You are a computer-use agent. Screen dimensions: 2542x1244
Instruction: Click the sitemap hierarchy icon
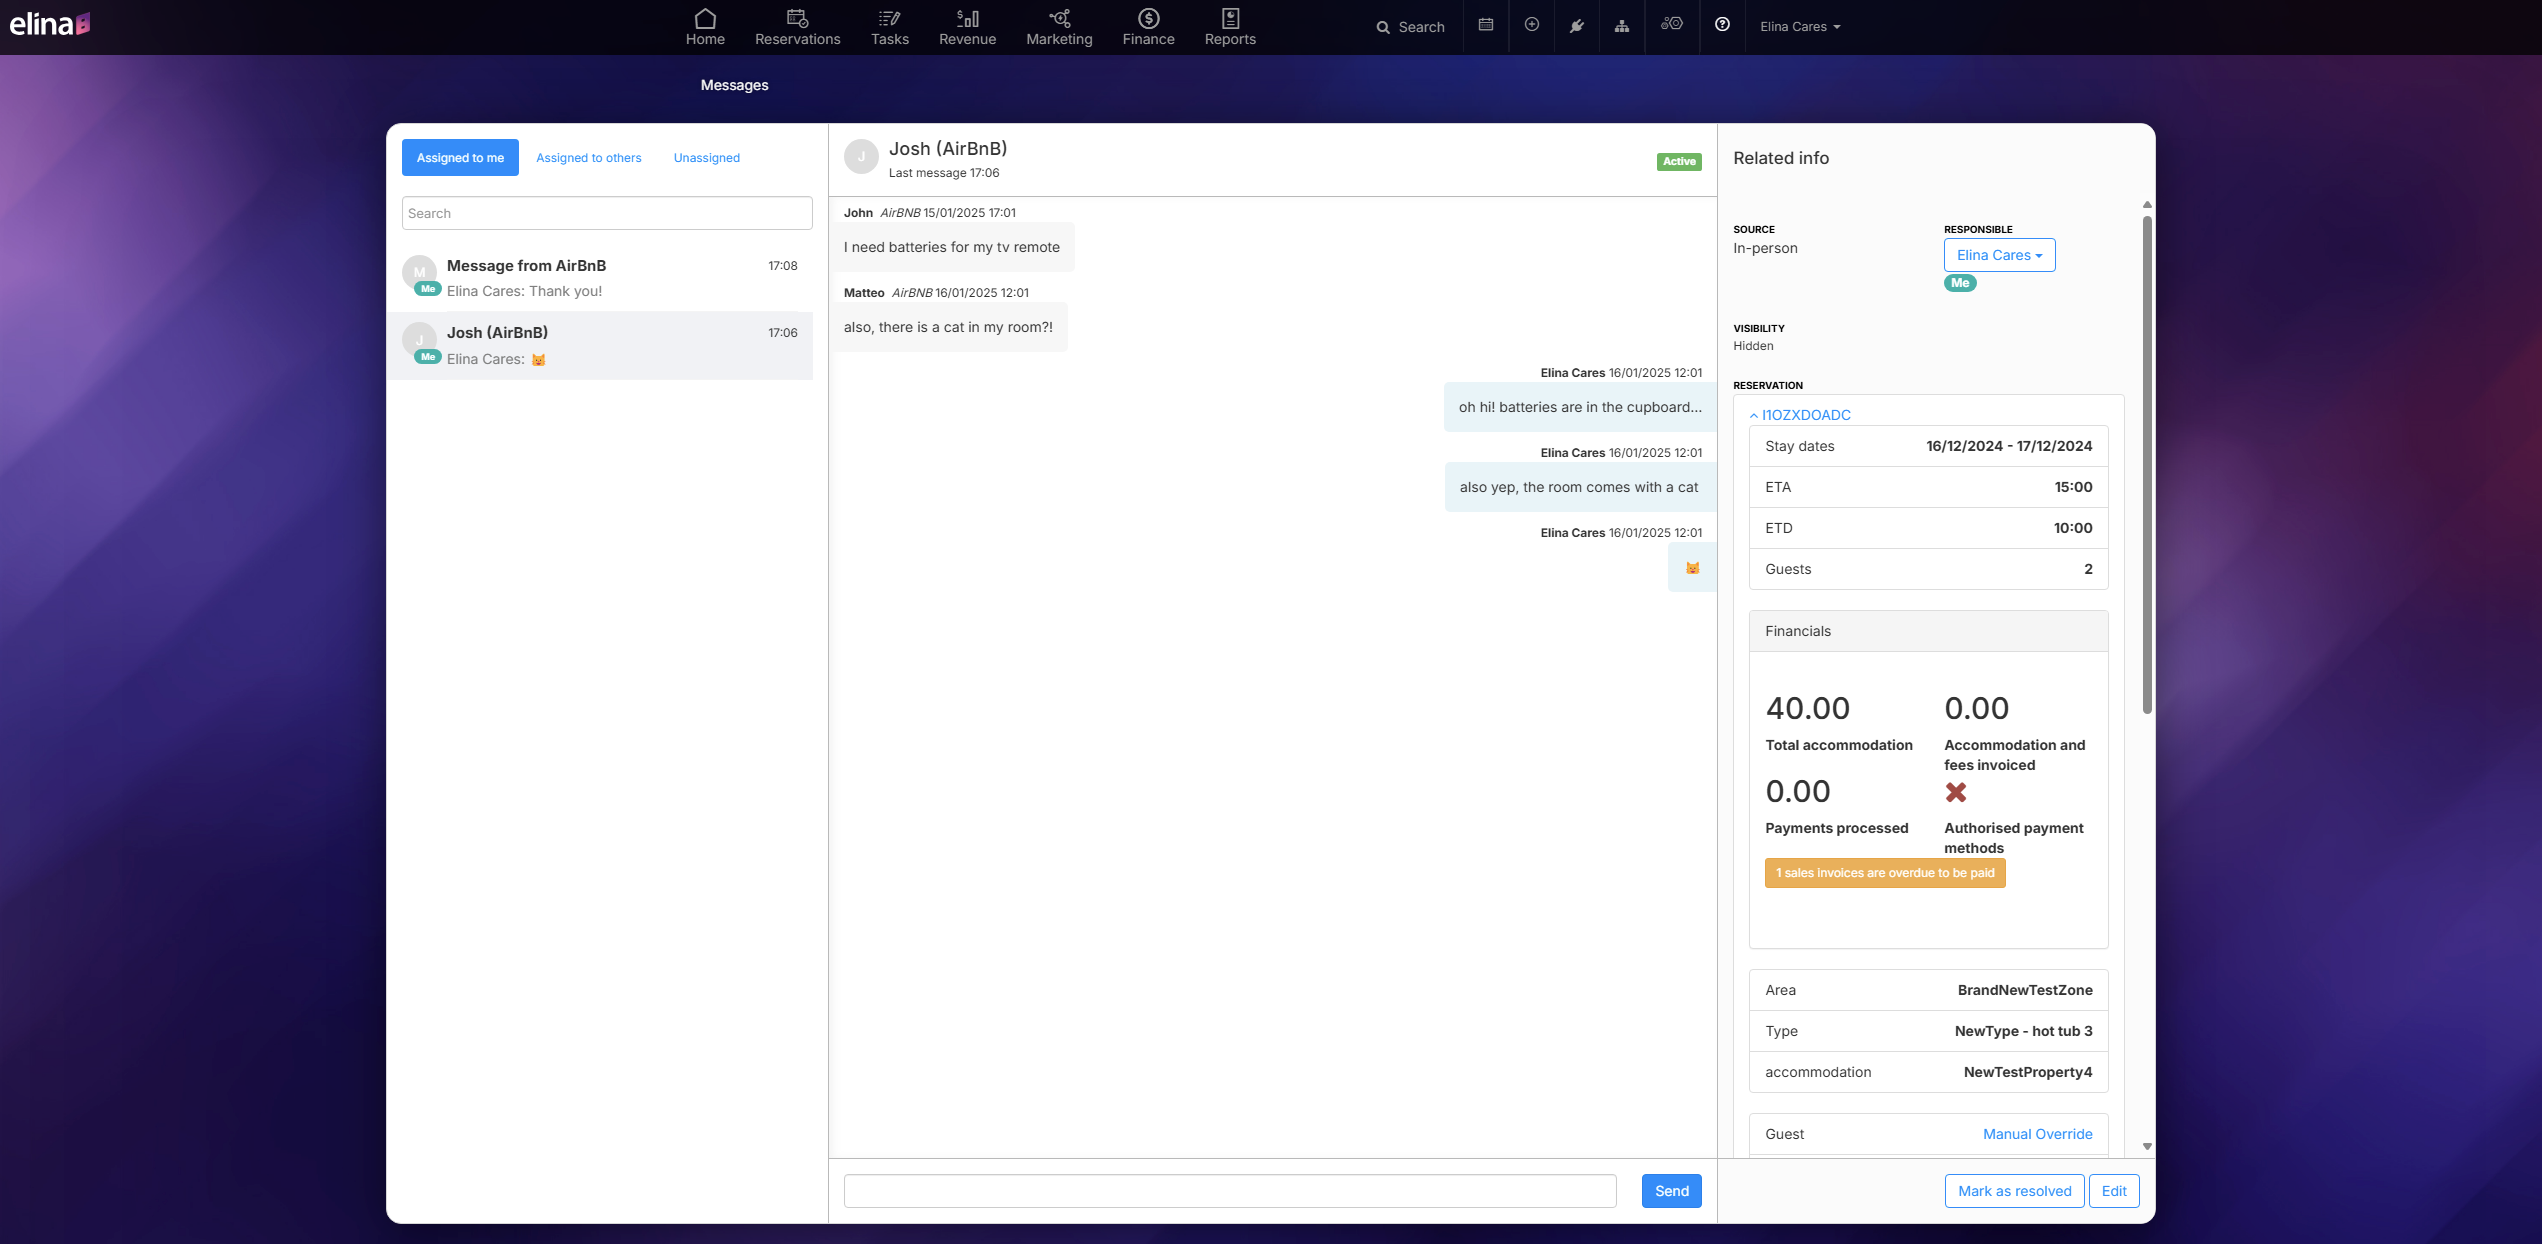tap(1621, 26)
